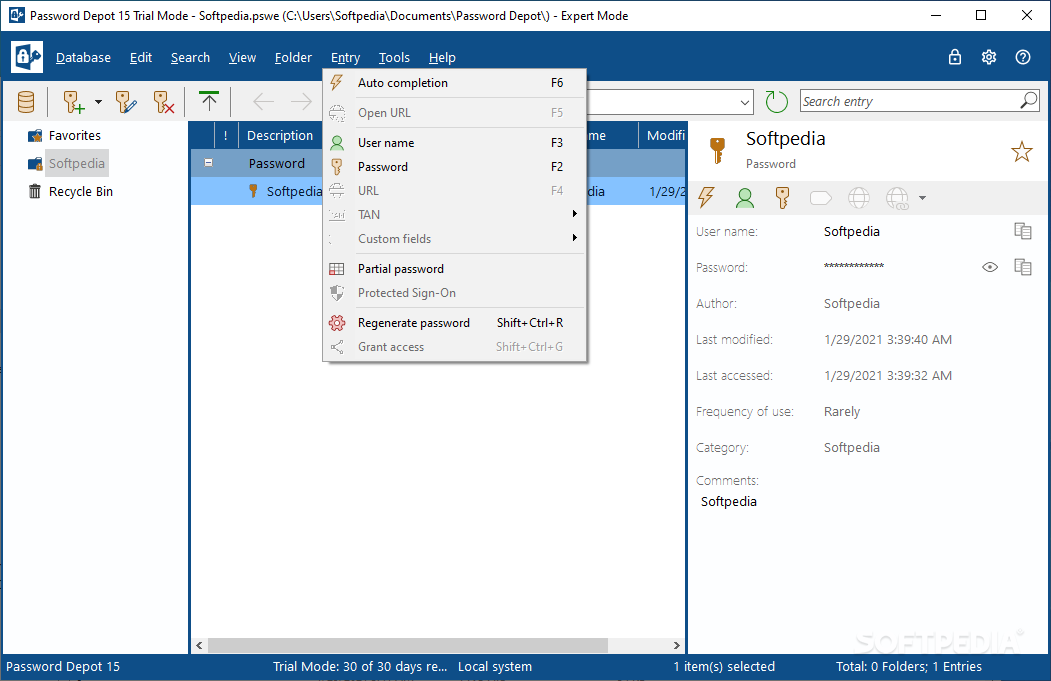This screenshot has width=1051, height=681.
Task: Click the green move-to-top arrow icon
Action: pyautogui.click(x=209, y=101)
